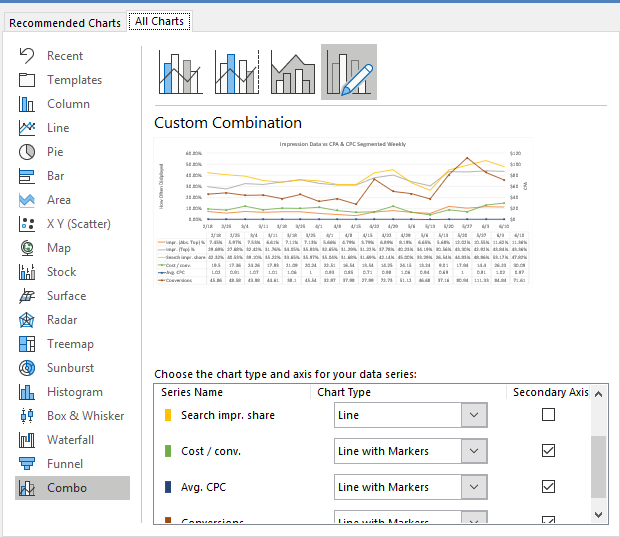Enable secondary axis for Search impr. share
Screen dimensions: 620x537
pos(548,415)
